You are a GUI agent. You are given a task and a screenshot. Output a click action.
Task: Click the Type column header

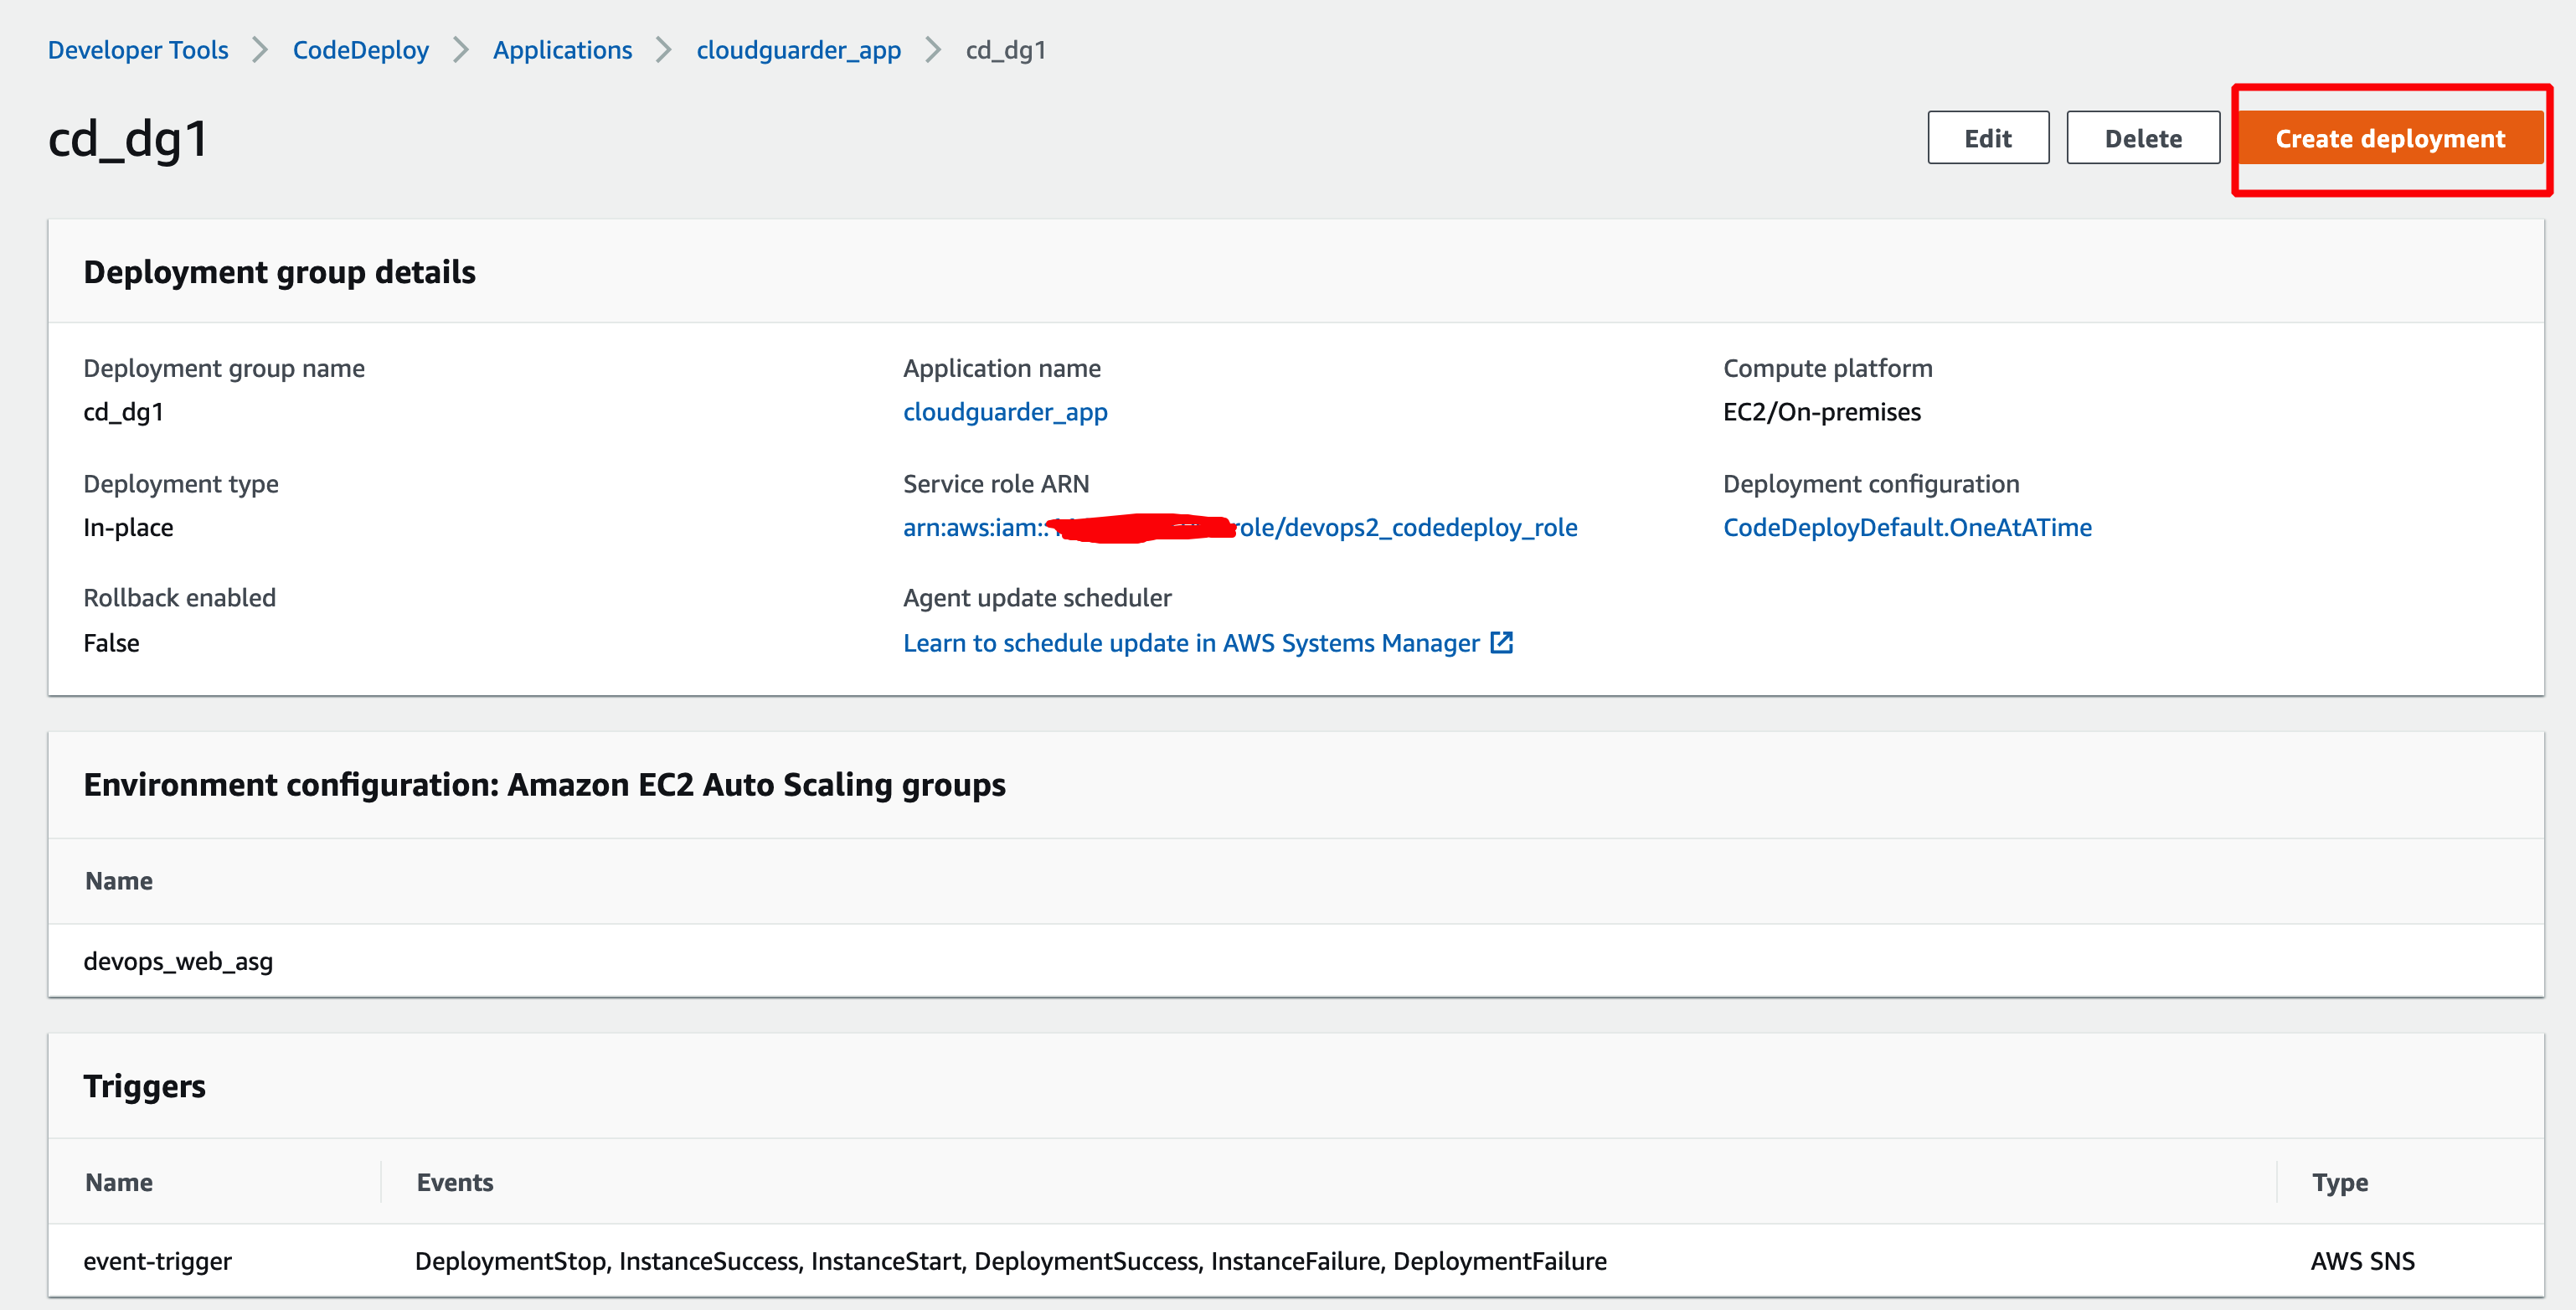tap(2339, 1182)
